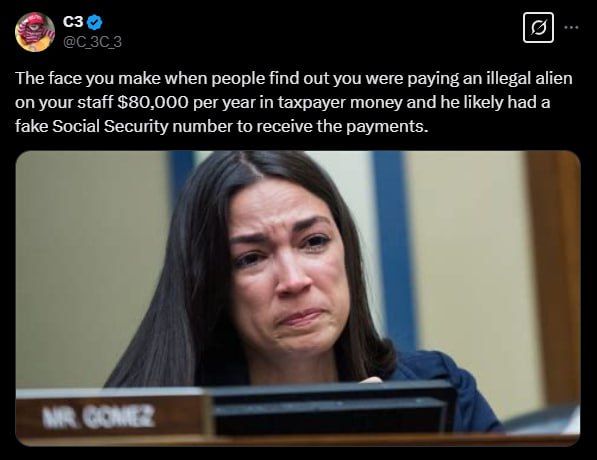
Task: Click the "$80,000 per year" text
Action: (x=186, y=102)
